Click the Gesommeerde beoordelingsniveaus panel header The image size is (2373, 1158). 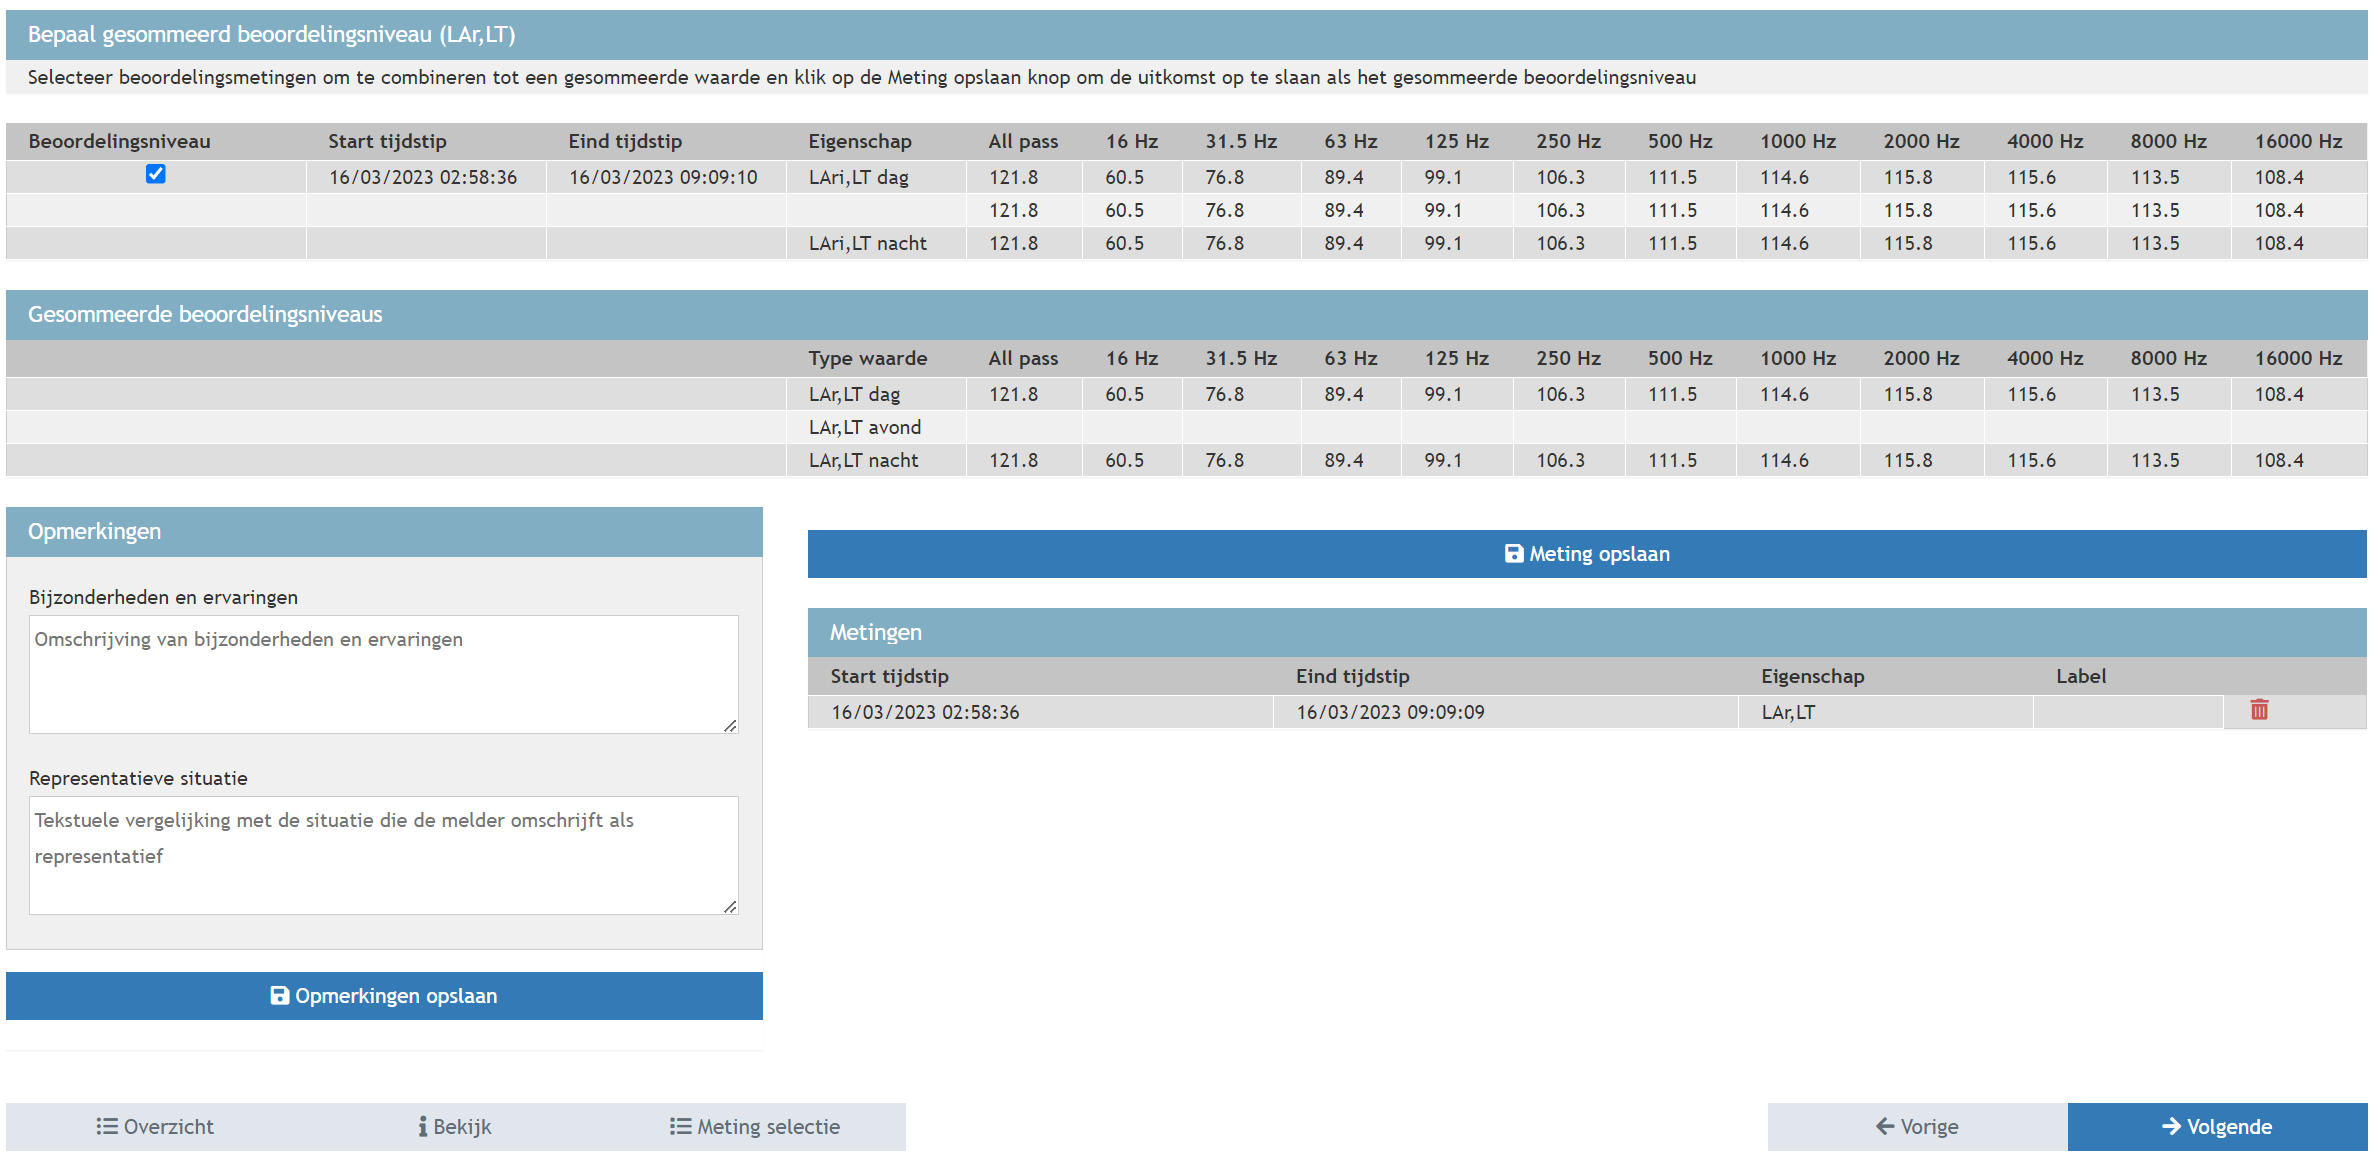(x=205, y=314)
